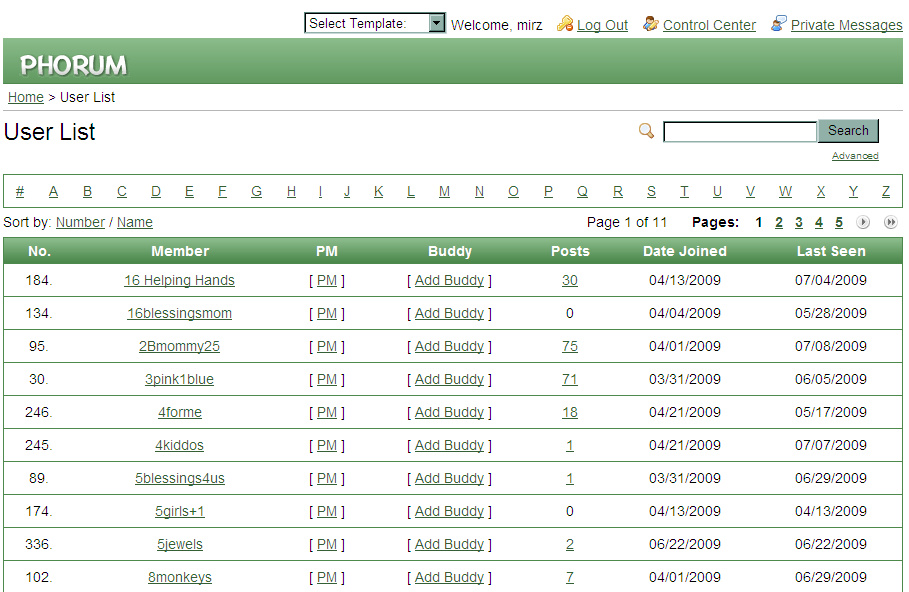Click in the user search text field
This screenshot has height=592, width=909.
740,132
